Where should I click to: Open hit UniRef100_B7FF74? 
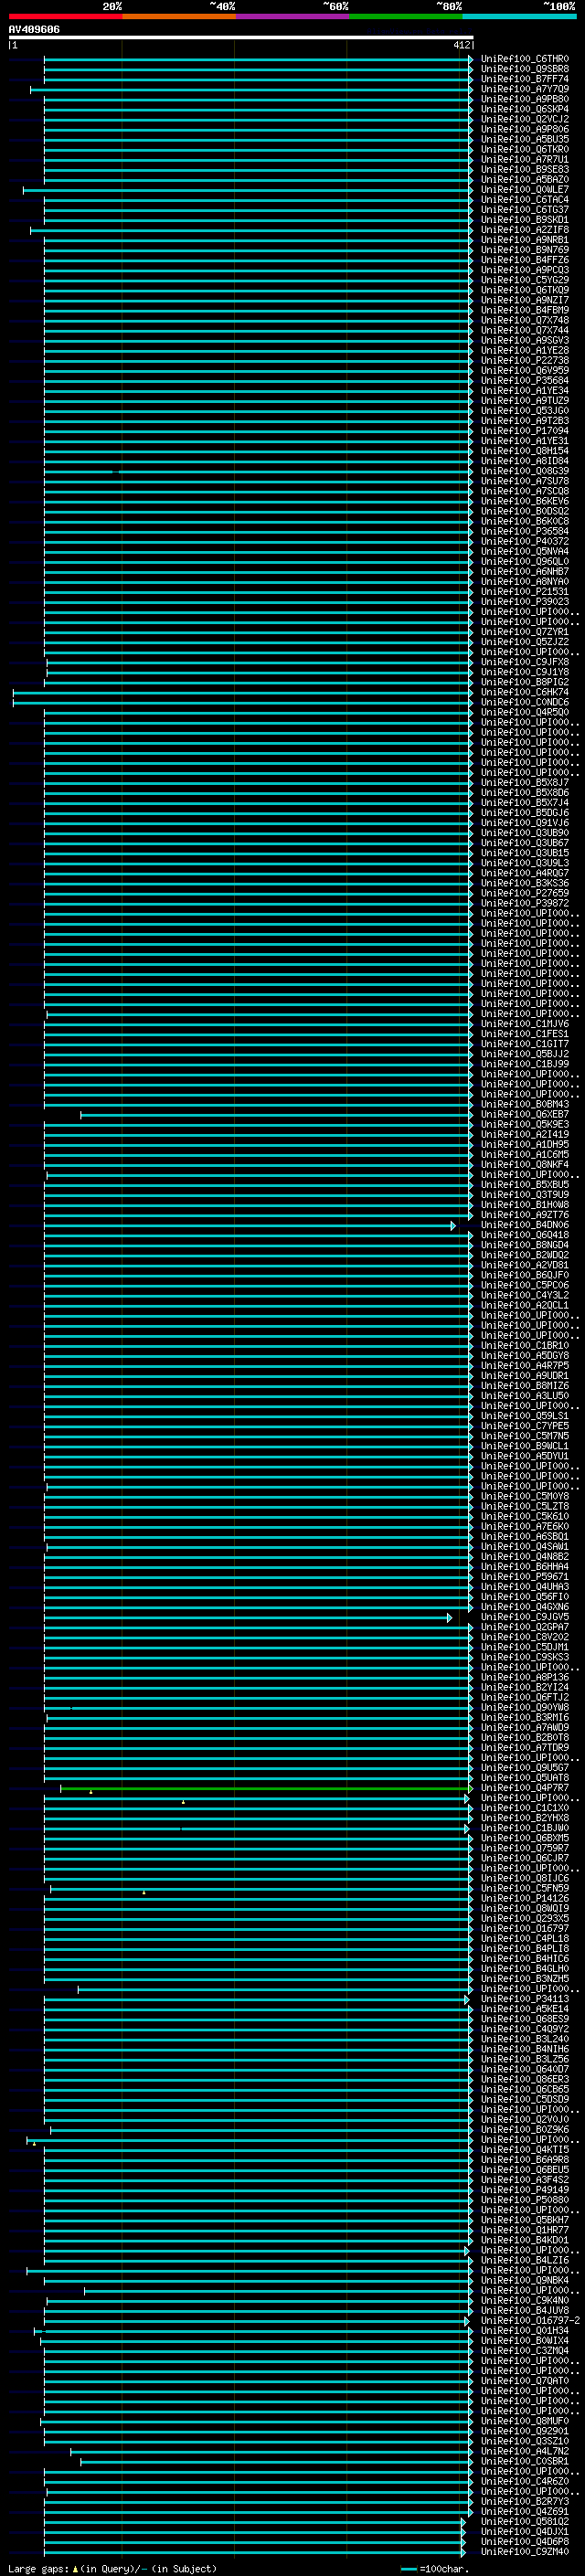[x=525, y=79]
